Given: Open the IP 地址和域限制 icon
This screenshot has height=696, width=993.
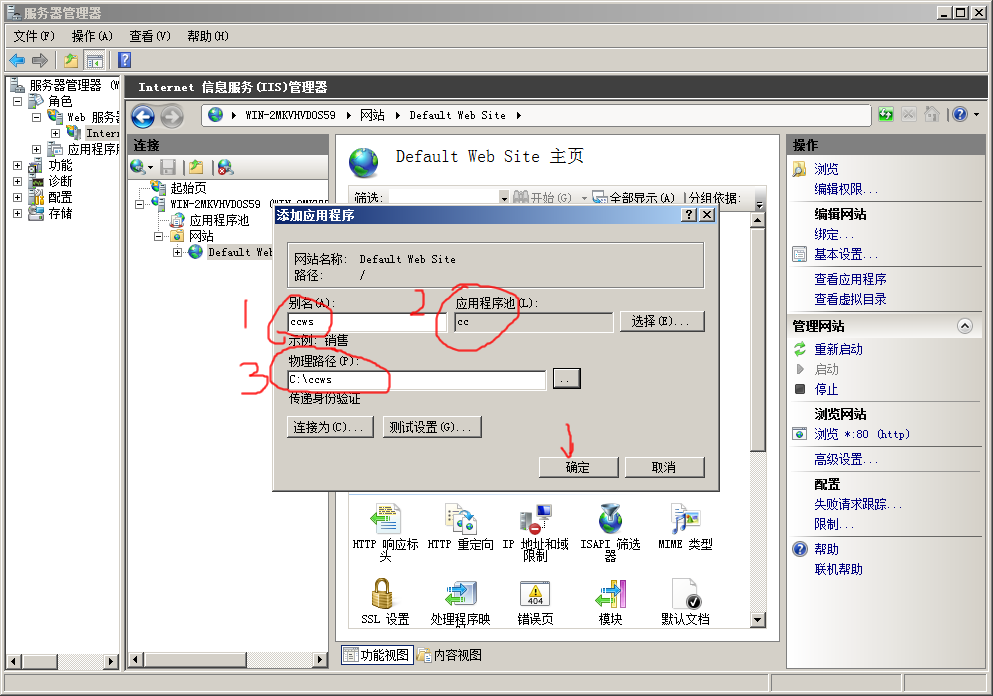Looking at the screenshot, I should 535,521.
